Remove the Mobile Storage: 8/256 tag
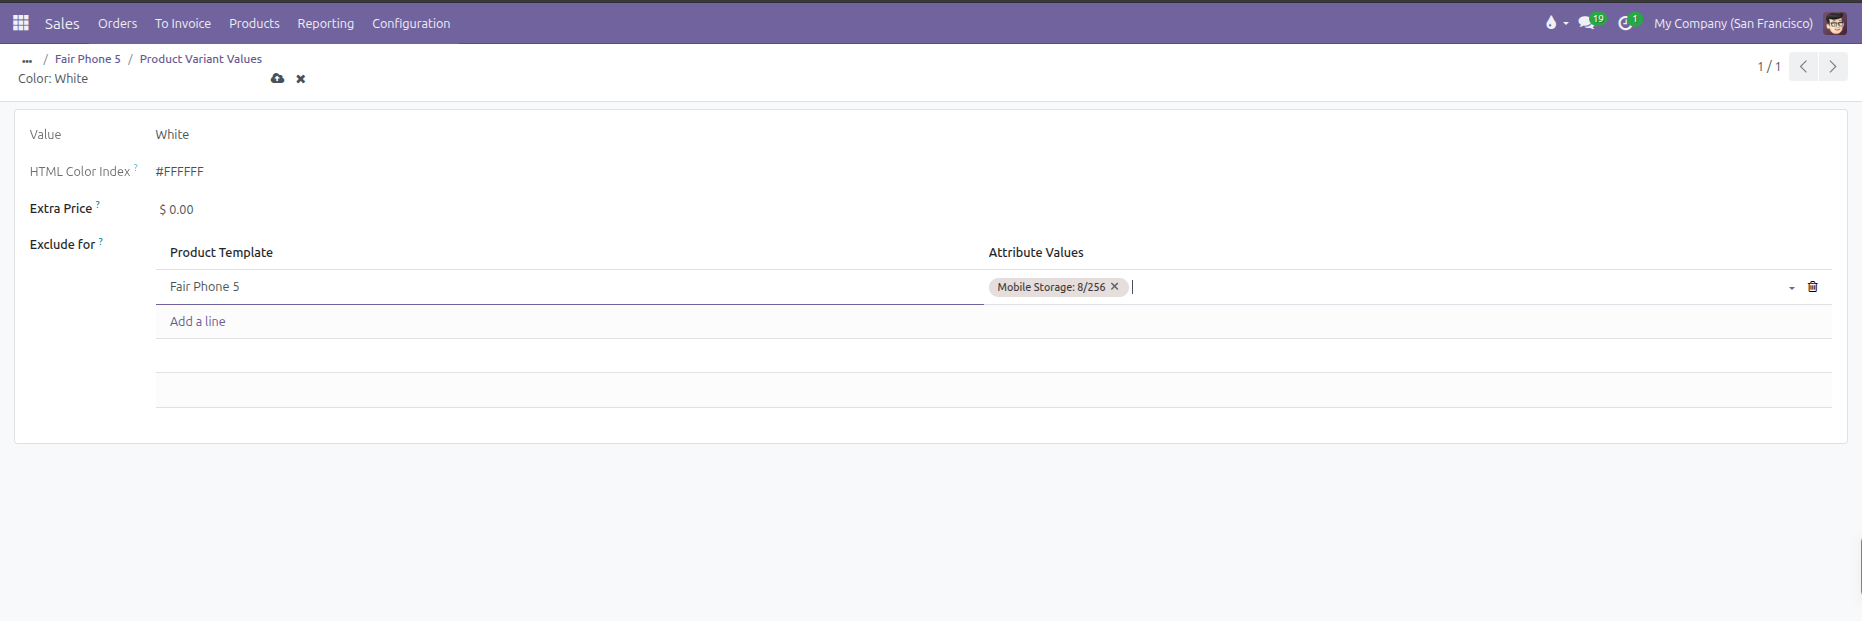1862x621 pixels. [x=1115, y=287]
